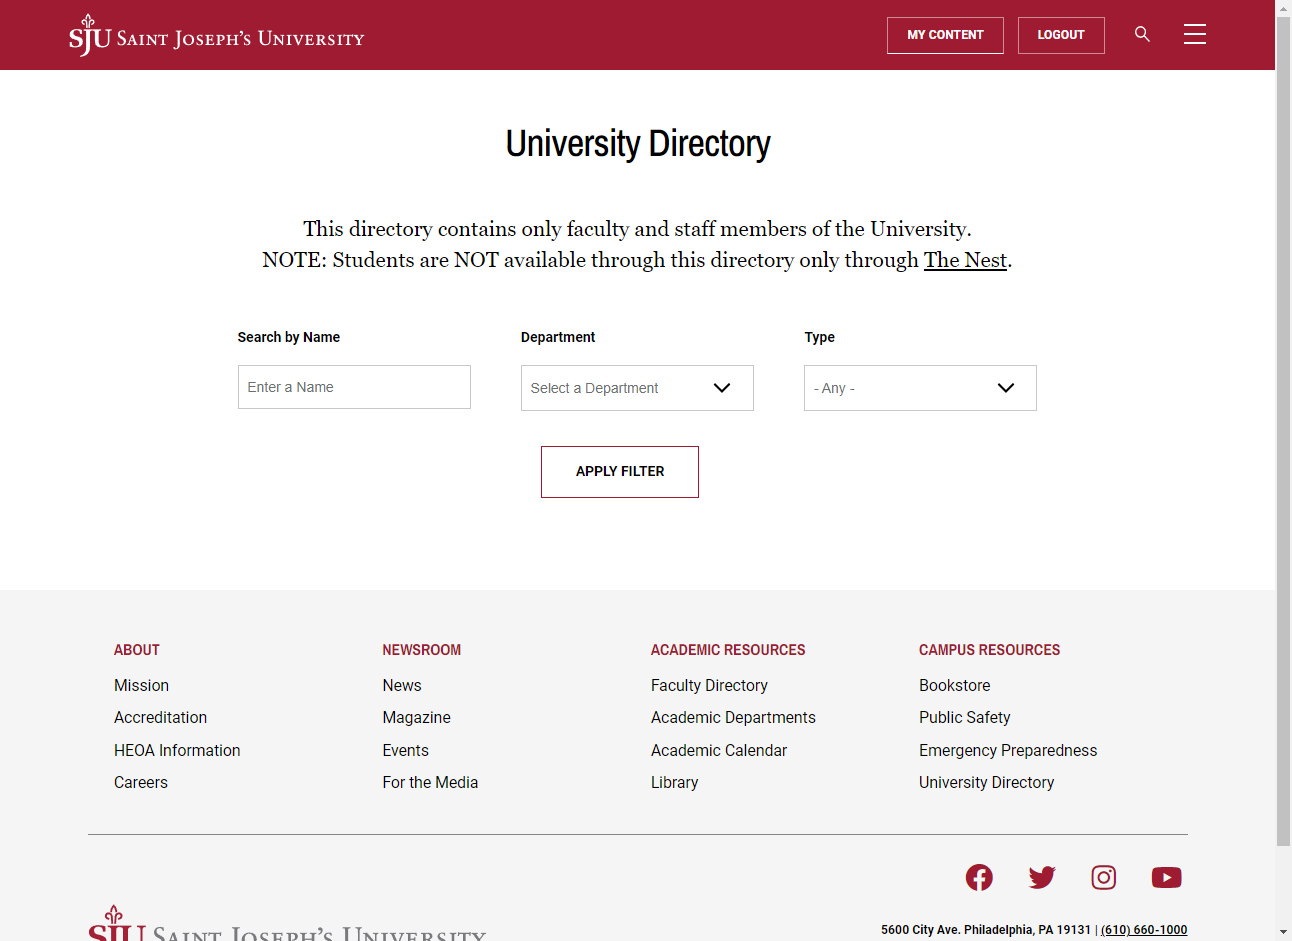Screen dimensions: 1292x941
Task: Open the Public Safety footer link
Action: coord(965,717)
